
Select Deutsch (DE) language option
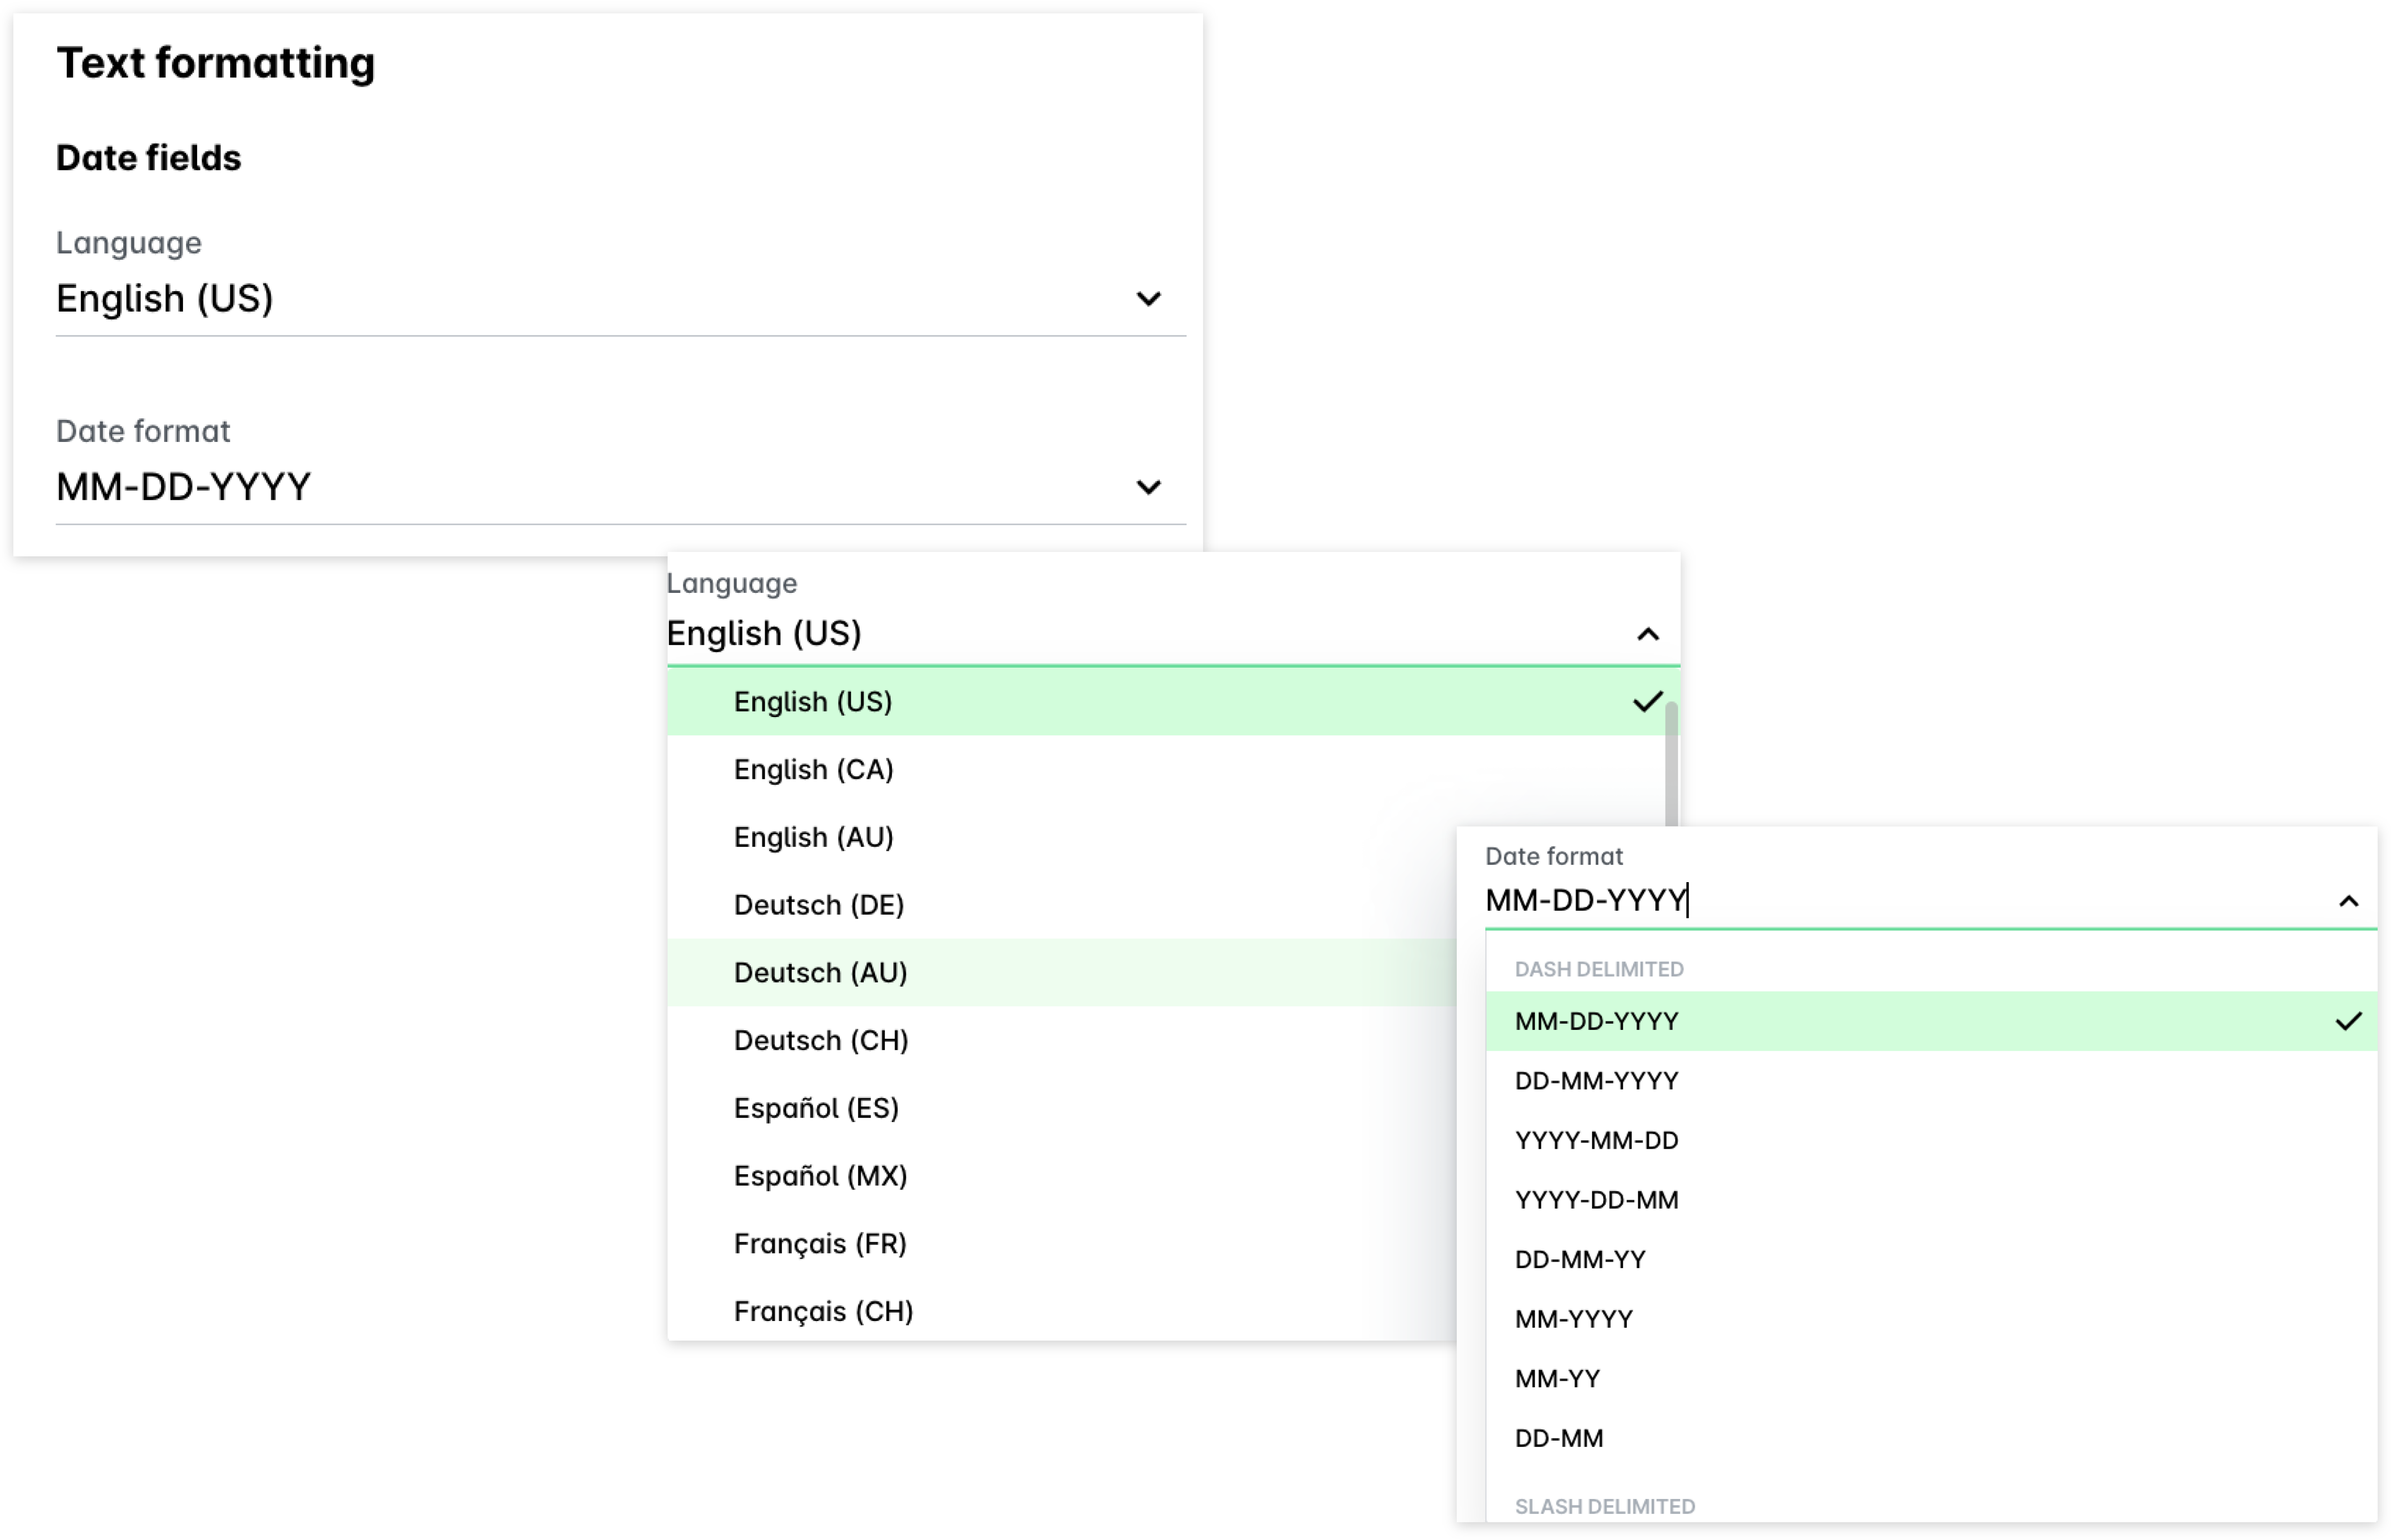pos(1062,905)
